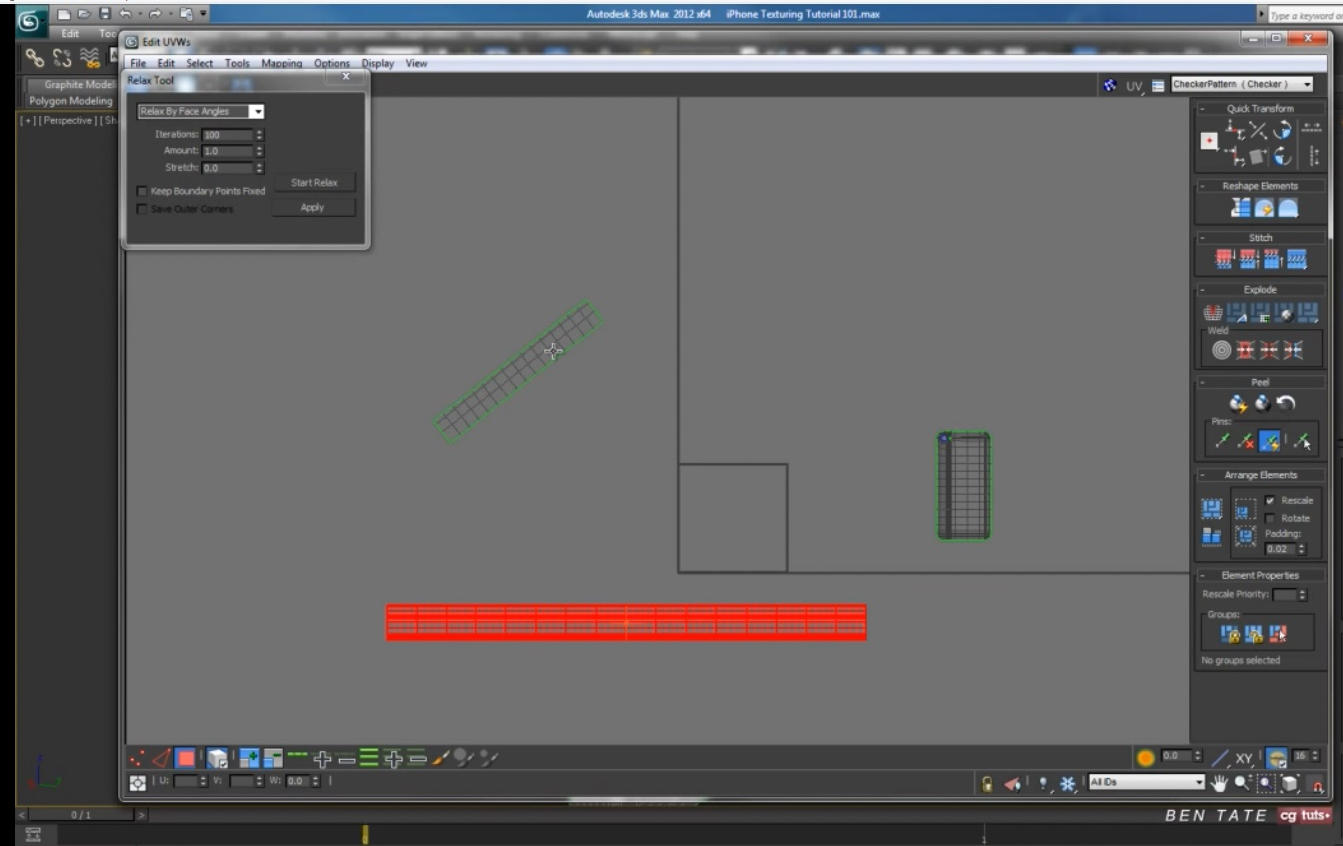Toggle Rescale checkbox in Arrange Elements
Image resolution: width=1343 pixels, height=846 pixels.
click(1270, 500)
